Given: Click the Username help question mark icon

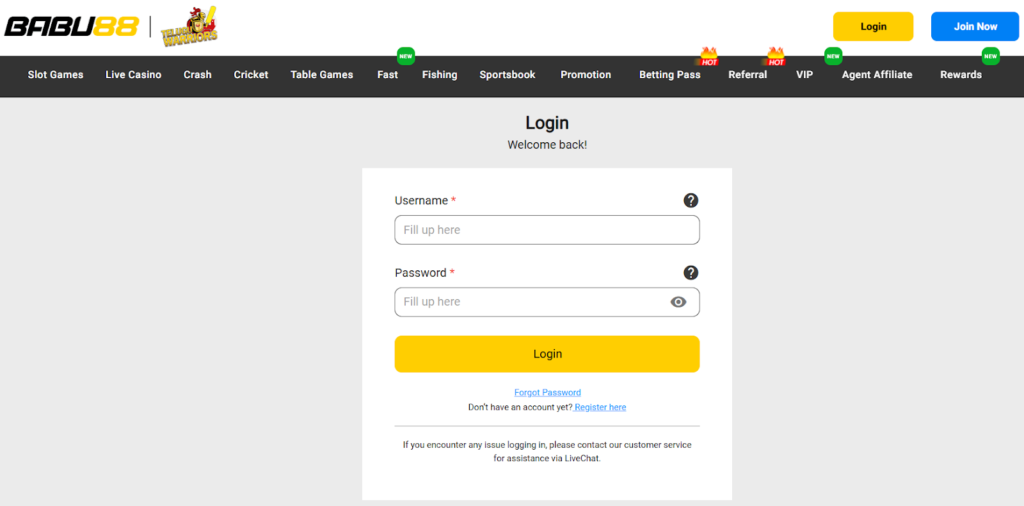Looking at the screenshot, I should pos(690,201).
